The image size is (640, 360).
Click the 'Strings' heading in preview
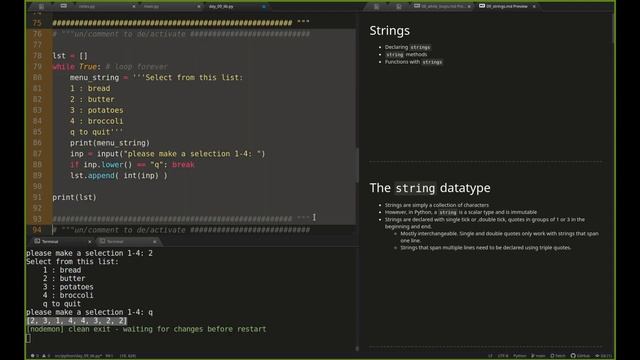tap(389, 31)
